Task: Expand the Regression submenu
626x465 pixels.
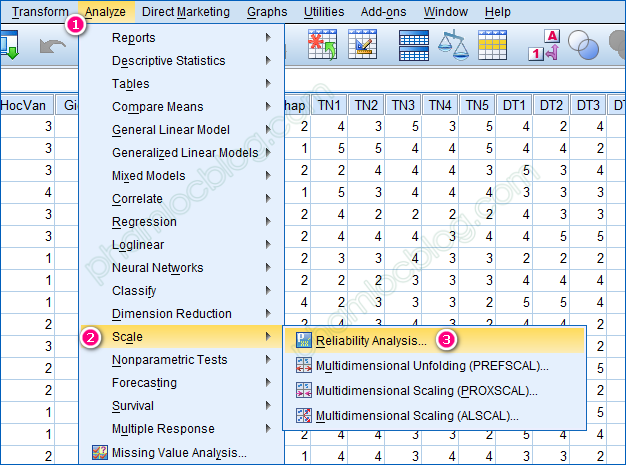Action: coord(144,222)
